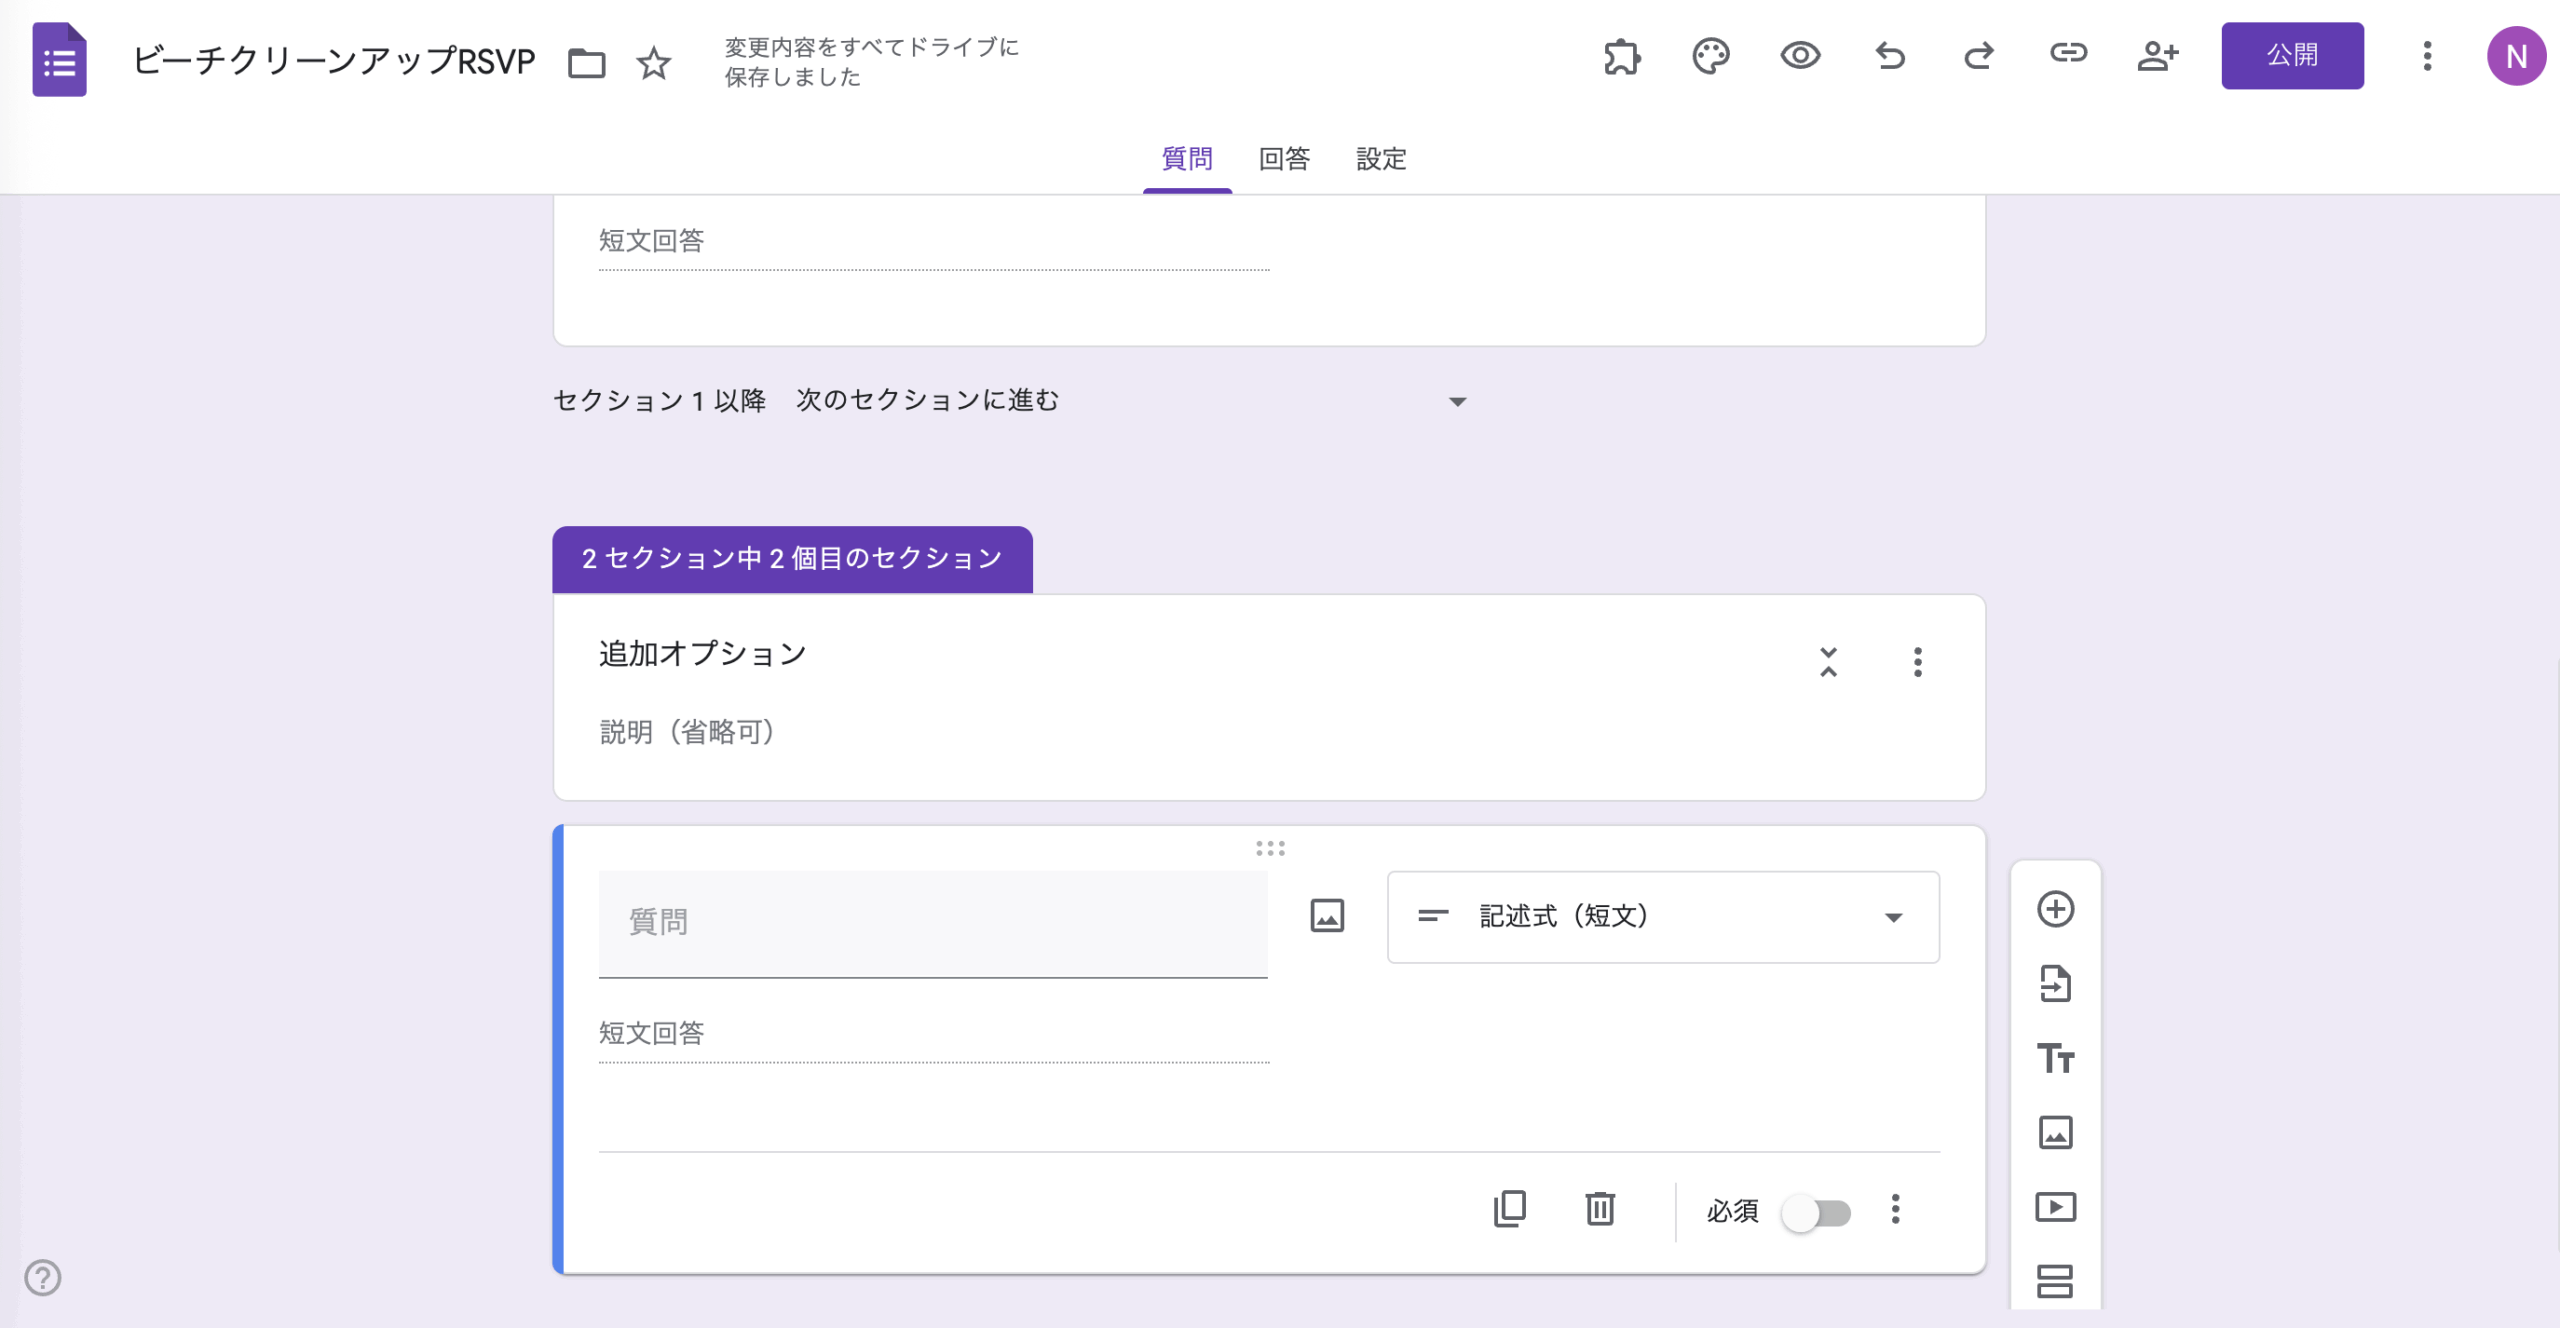The width and height of the screenshot is (2560, 1328).
Task: Click the undo arrow icon
Action: click(1889, 56)
